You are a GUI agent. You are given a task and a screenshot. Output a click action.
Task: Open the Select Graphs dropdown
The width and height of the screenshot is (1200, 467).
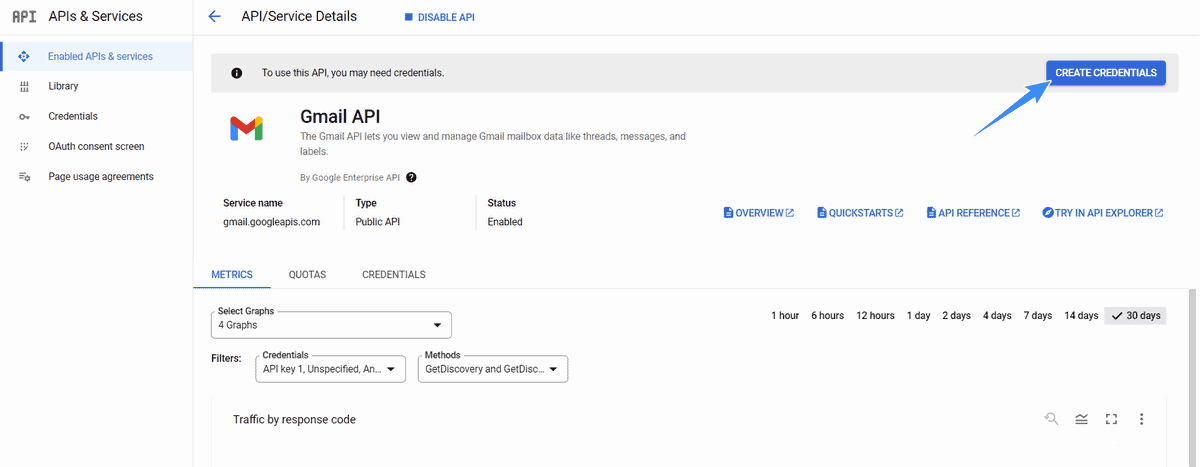(331, 325)
